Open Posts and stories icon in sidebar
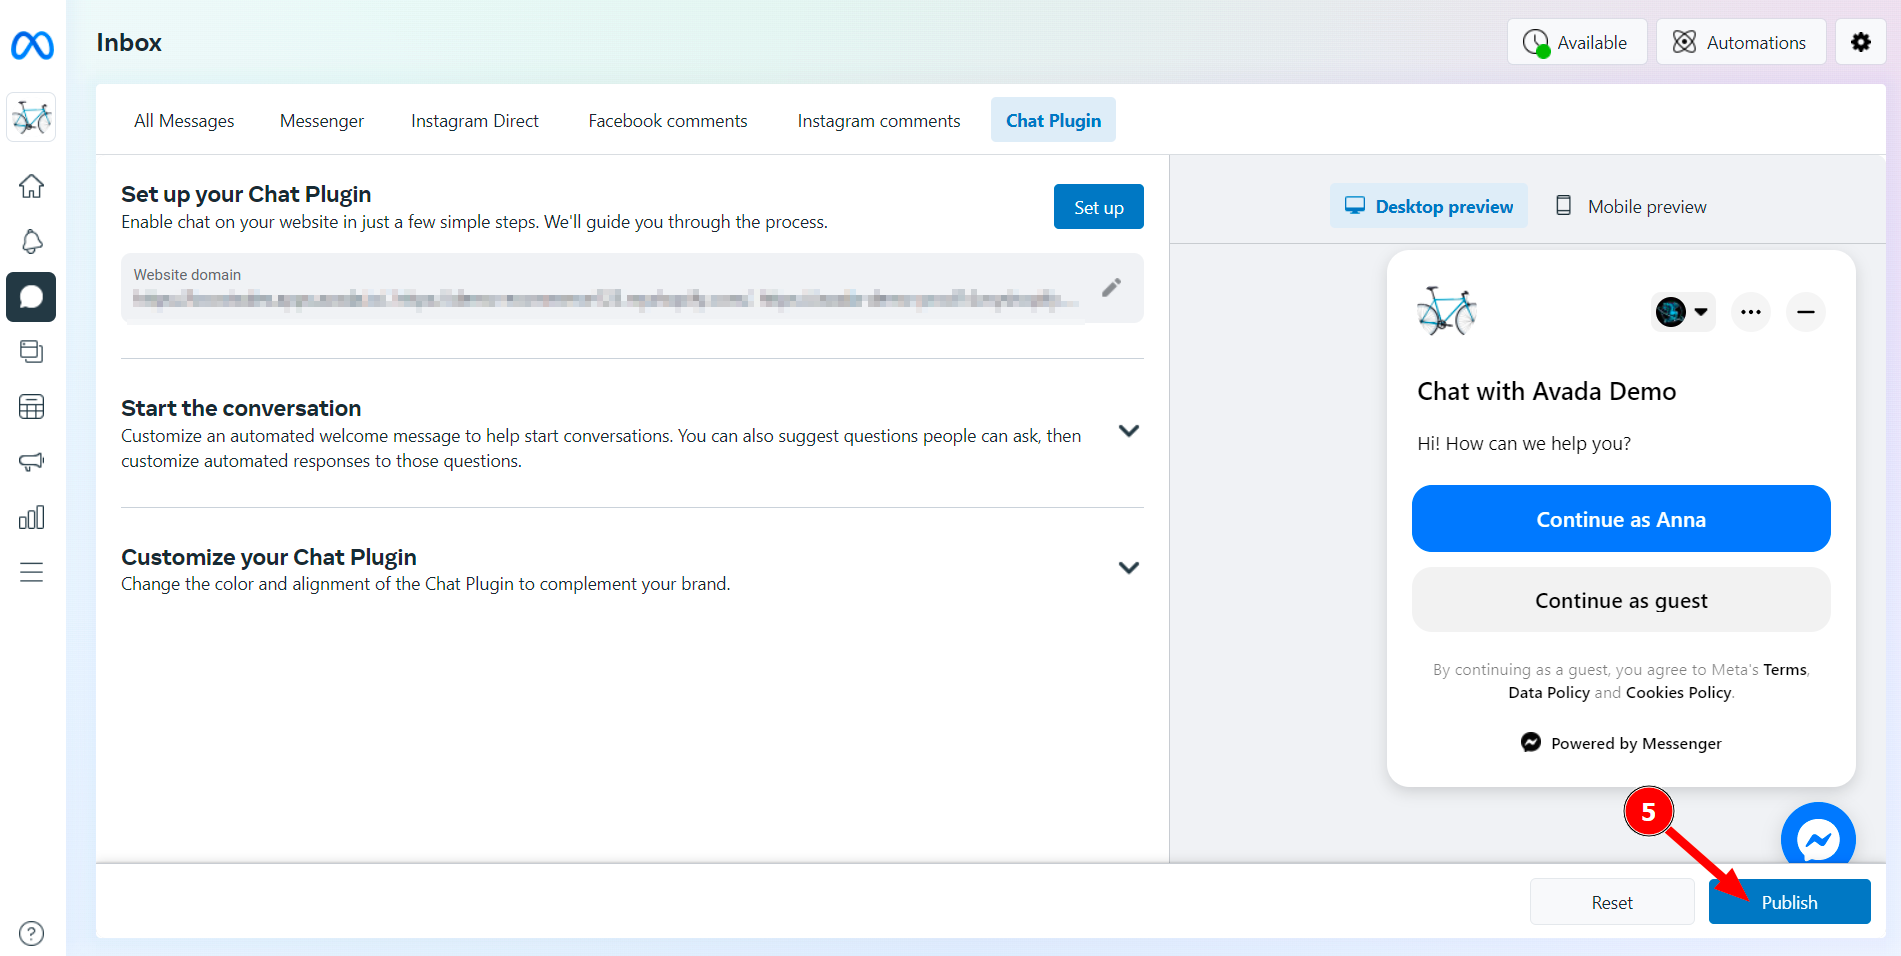The height and width of the screenshot is (956, 1901). click(31, 352)
